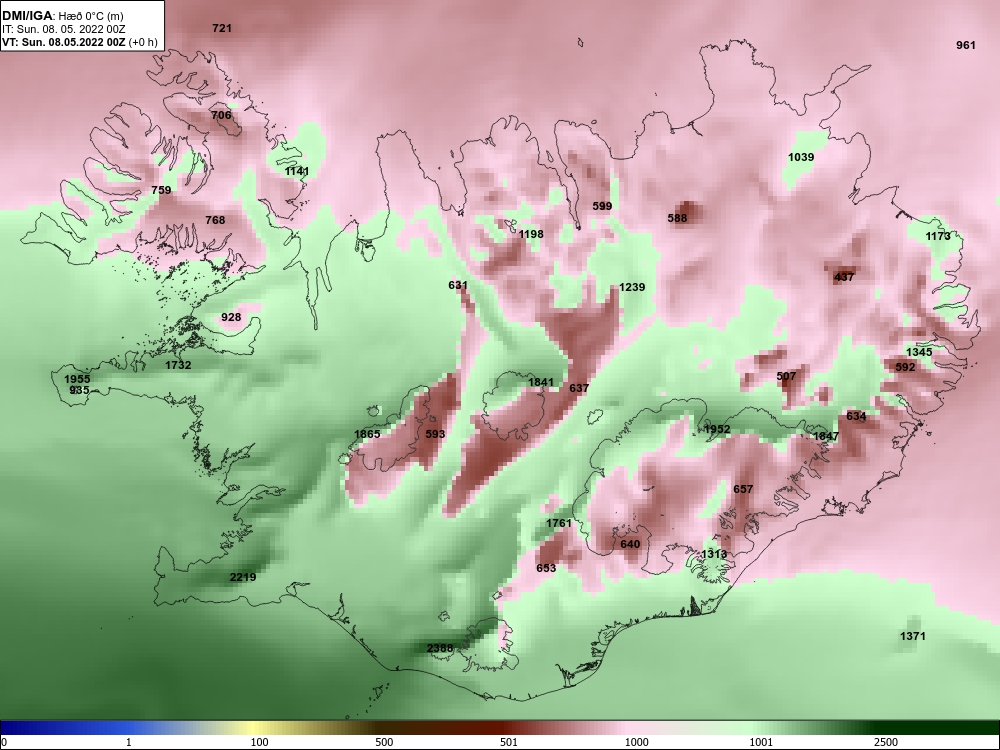Viewport: 1000px width, 750px height.
Task: Click the 1173 value label
Action: click(x=938, y=236)
